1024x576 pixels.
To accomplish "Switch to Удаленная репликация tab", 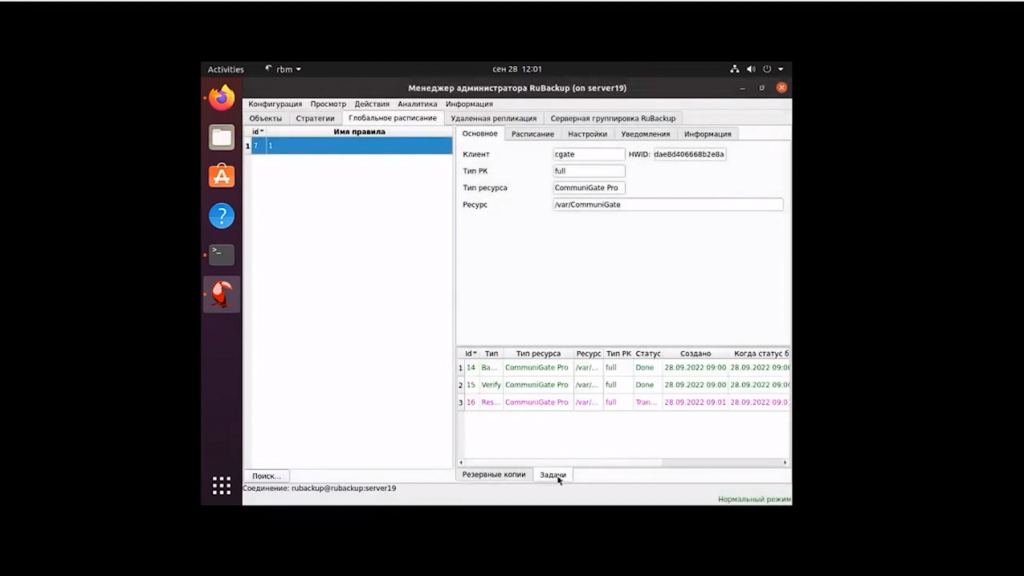I will coord(494,118).
